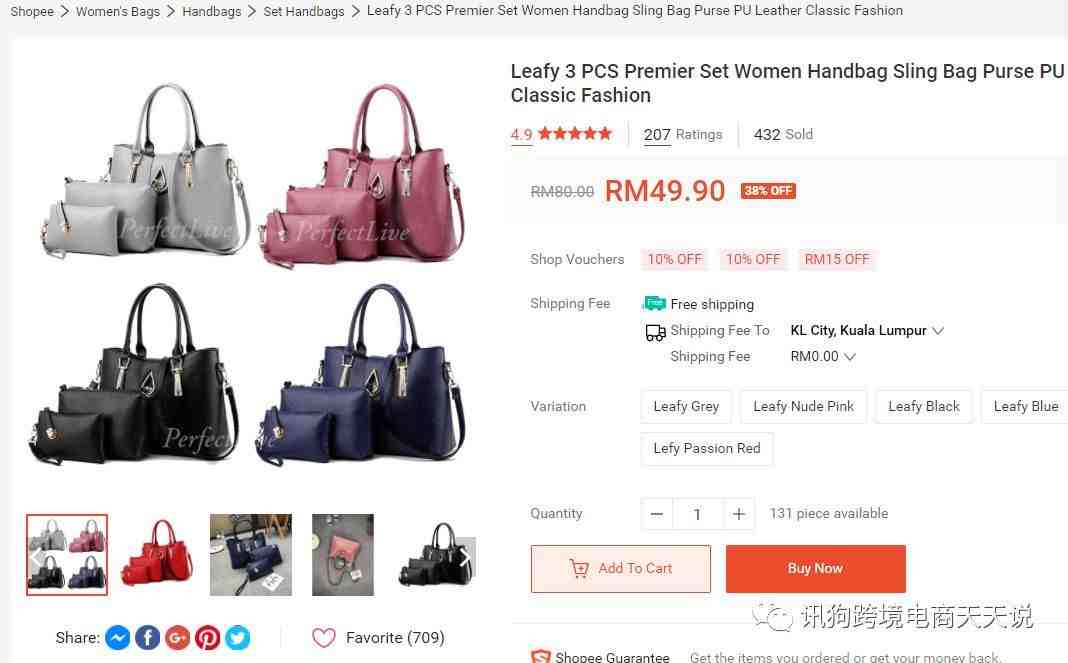The height and width of the screenshot is (663, 1068).
Task: Select Leafy Nude Pink variation
Action: tap(803, 407)
